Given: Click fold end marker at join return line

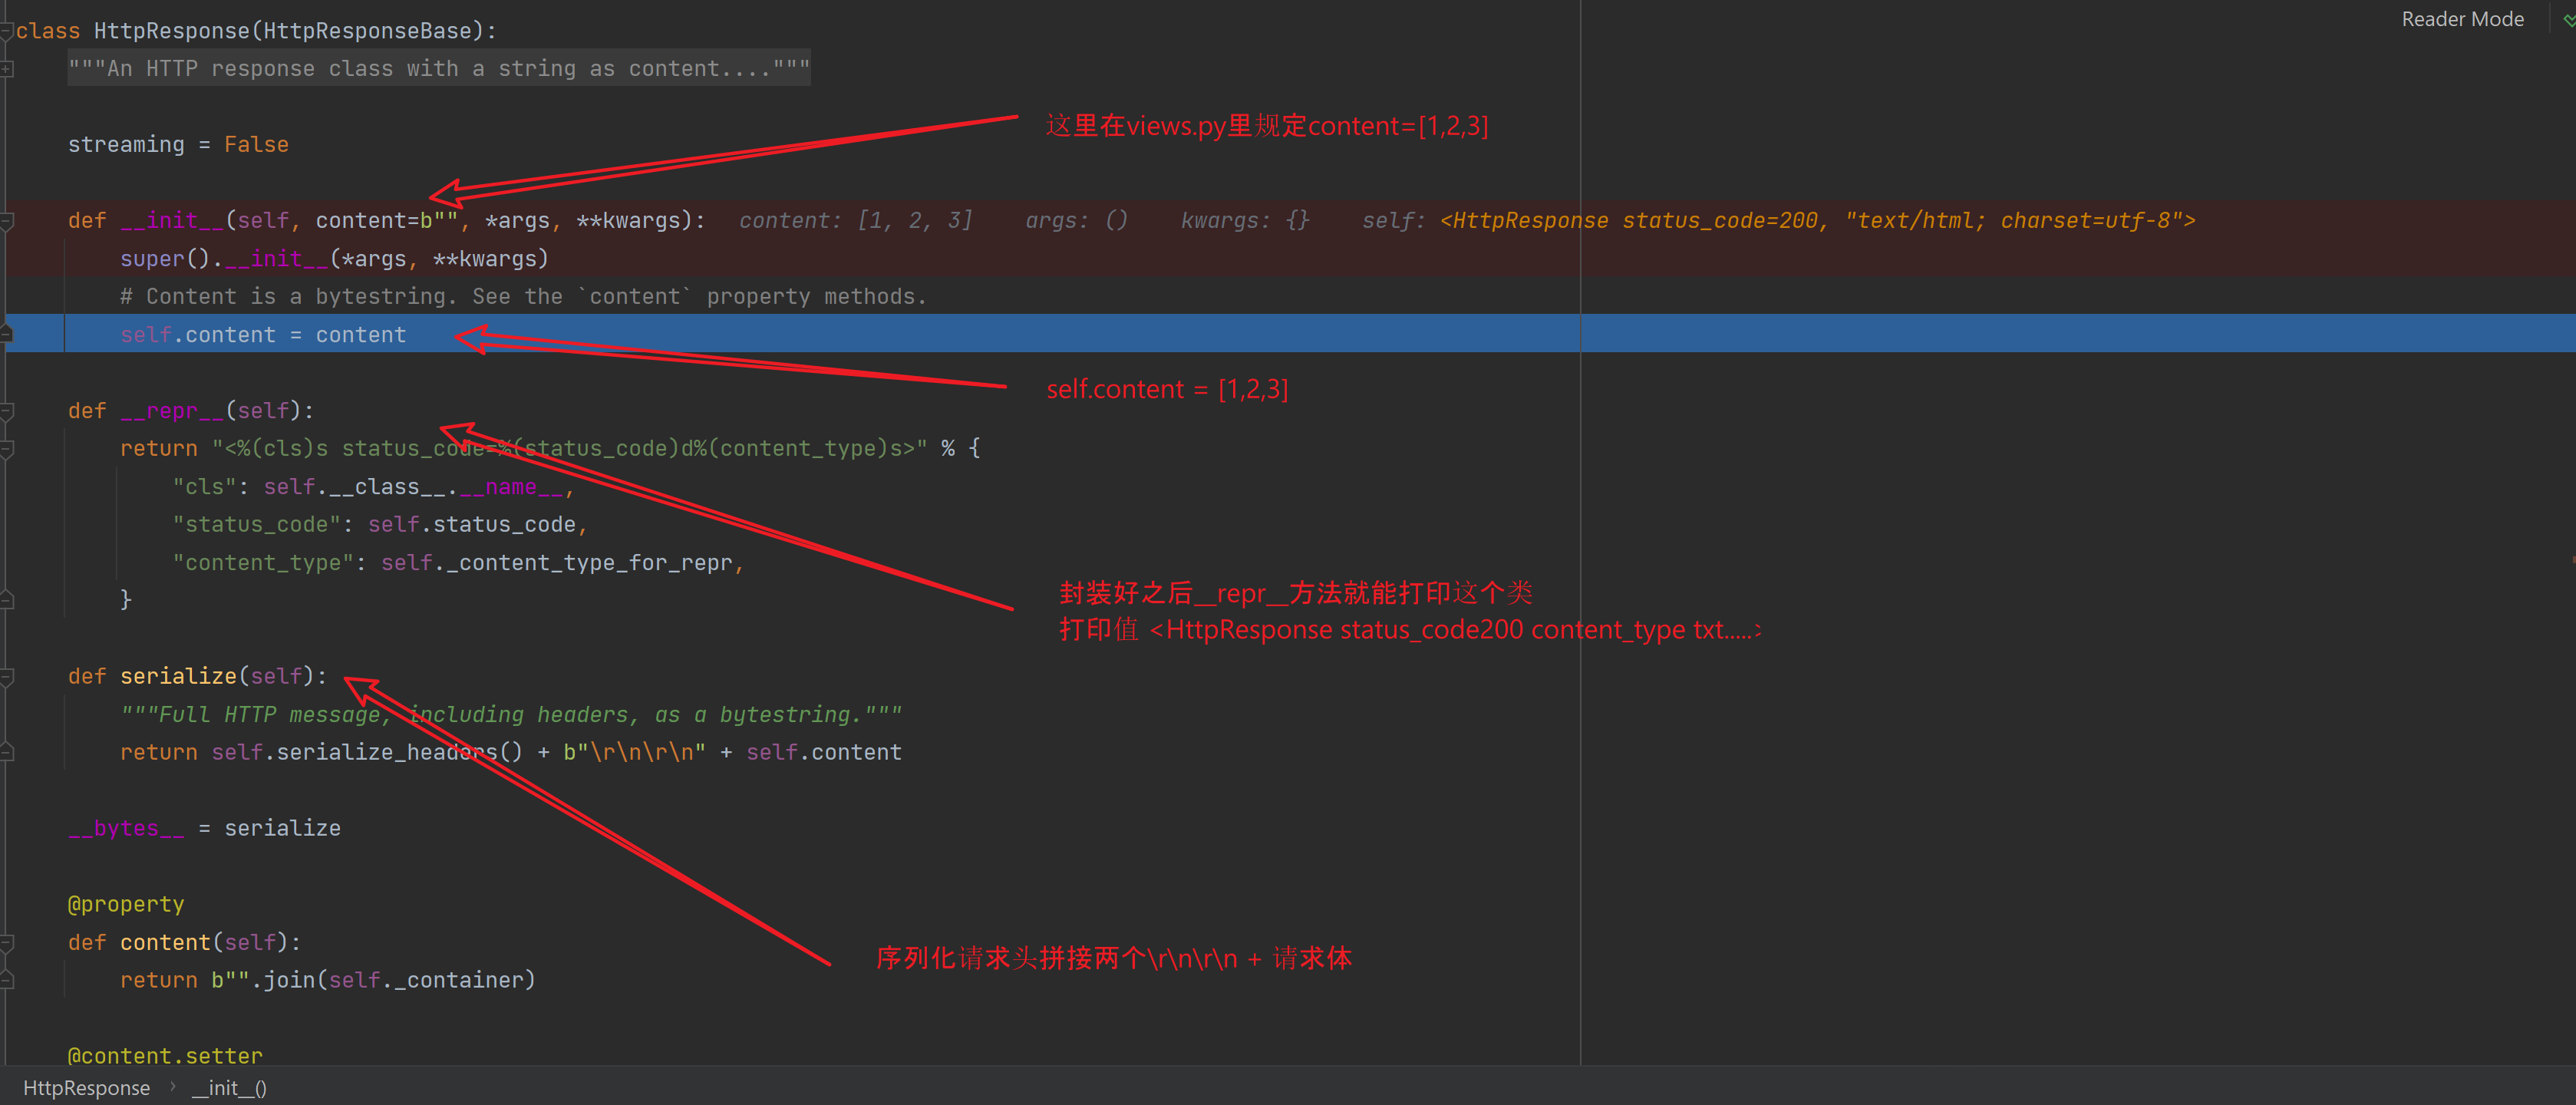Looking at the screenshot, I should click(6, 980).
